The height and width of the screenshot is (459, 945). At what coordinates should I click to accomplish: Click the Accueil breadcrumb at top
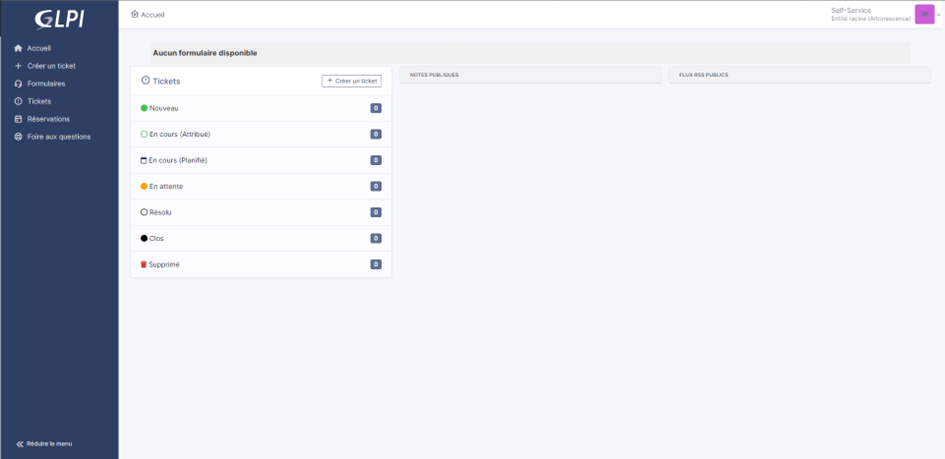152,15
